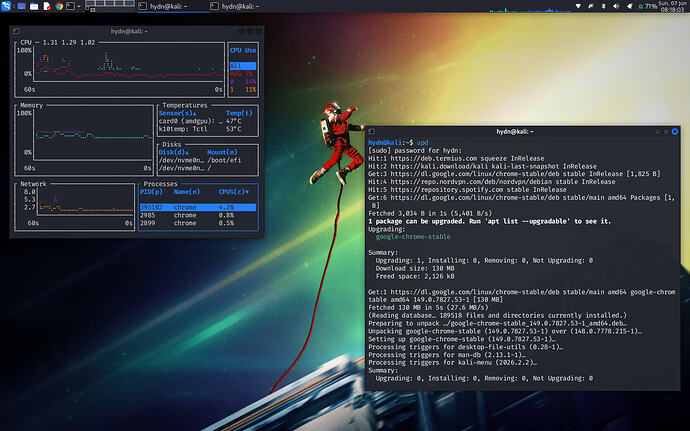Select chrome process with PID 2985
The image size is (690, 431).
[x=198, y=215]
